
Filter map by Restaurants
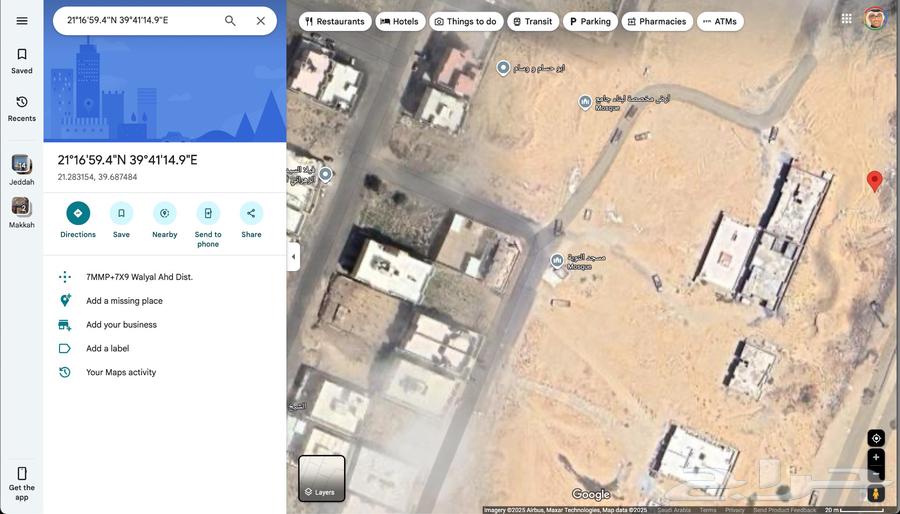point(335,21)
